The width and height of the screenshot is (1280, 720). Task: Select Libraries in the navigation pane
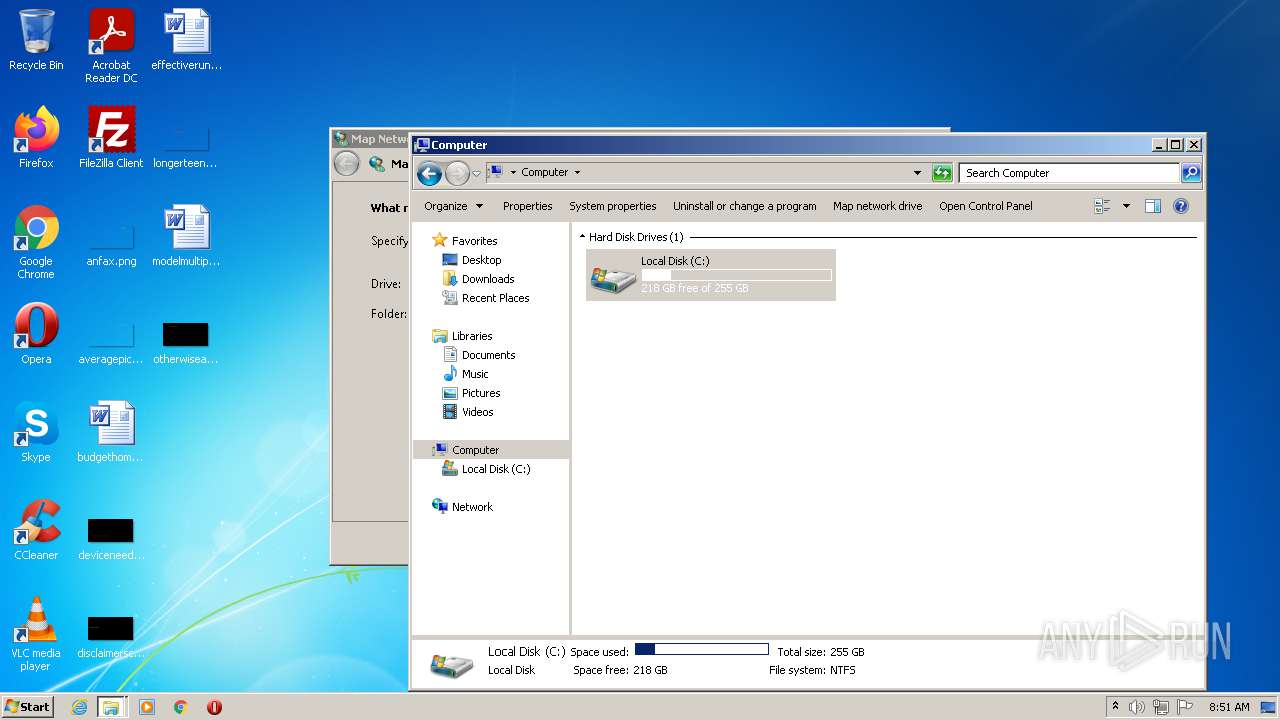click(471, 336)
